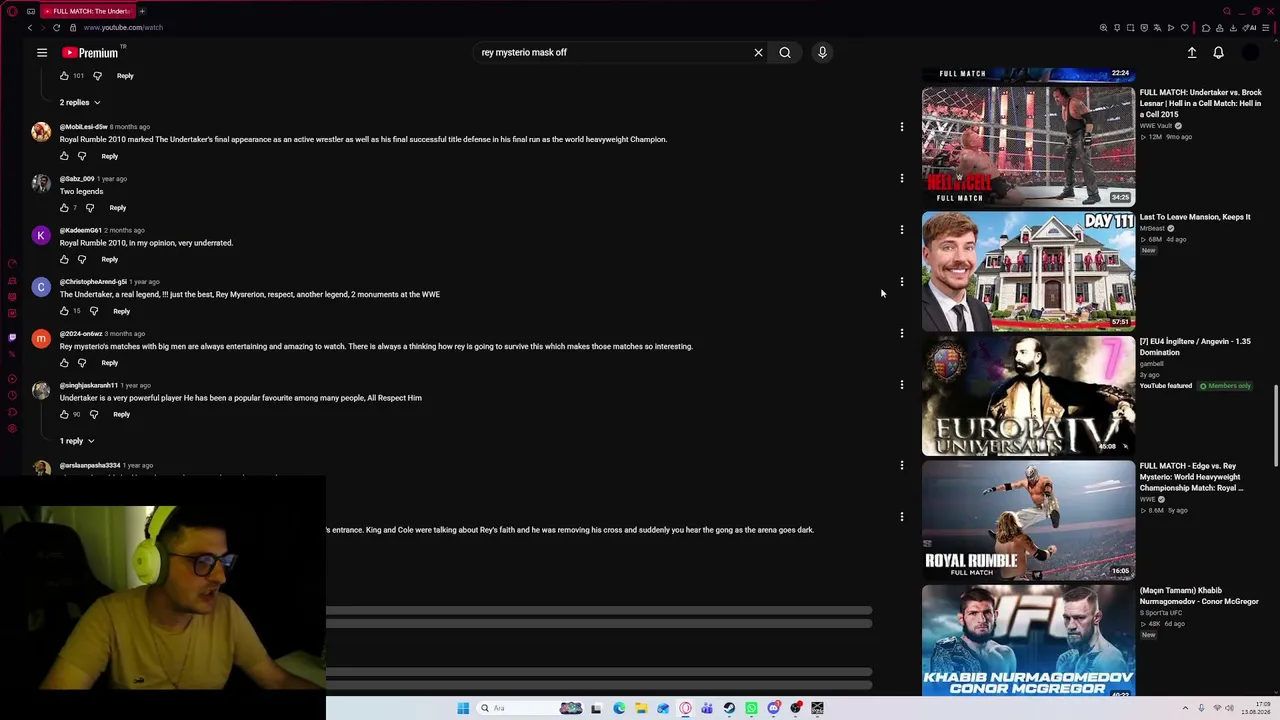Like the comment by @Sabz_009
Viewport: 1280px width, 720px height.
[x=64, y=208]
